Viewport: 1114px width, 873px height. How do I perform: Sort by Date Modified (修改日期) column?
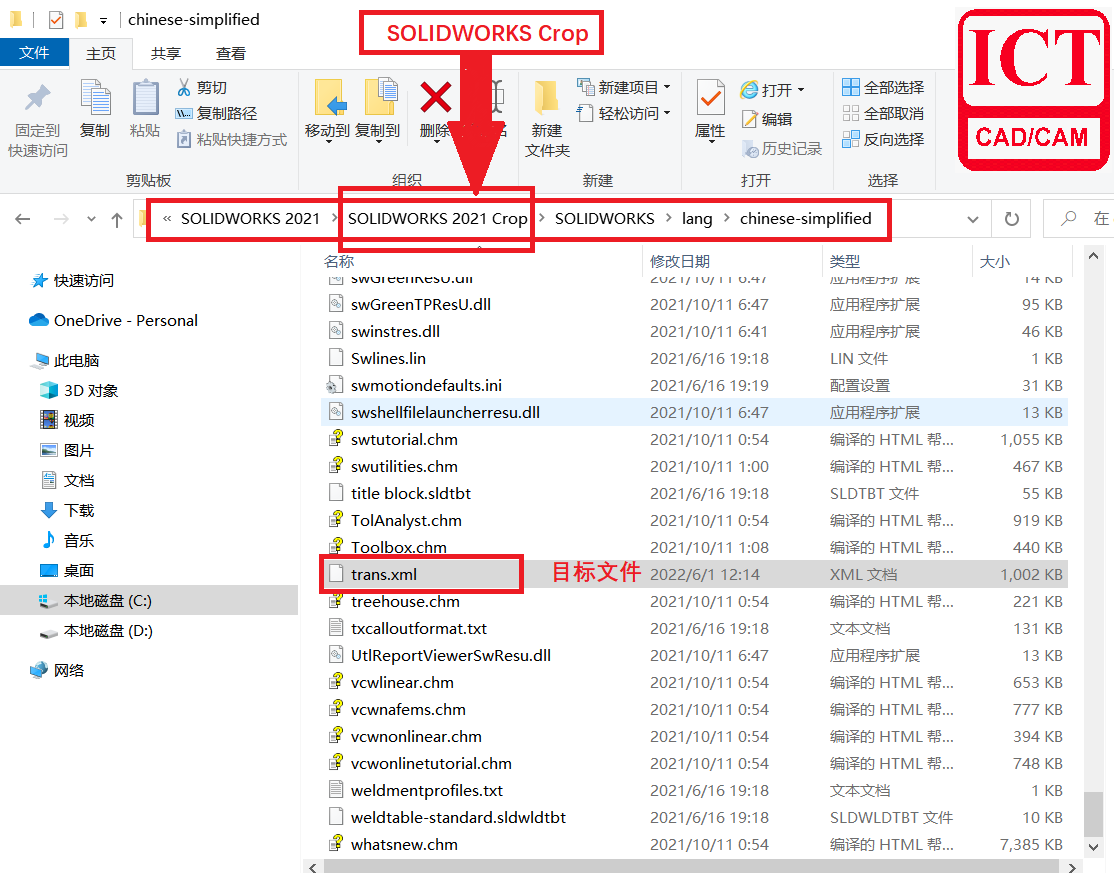click(x=680, y=261)
